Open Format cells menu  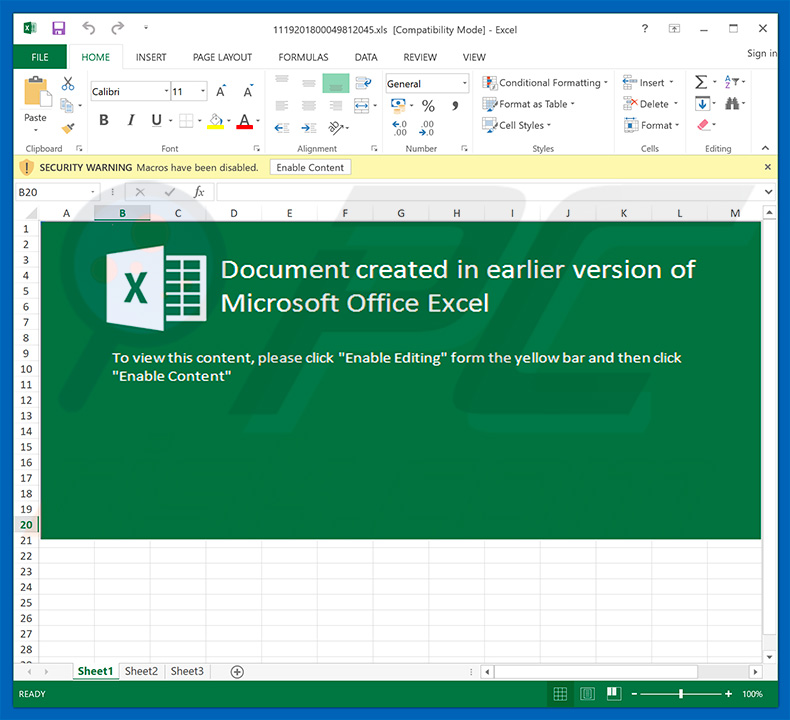pyautogui.click(x=651, y=125)
